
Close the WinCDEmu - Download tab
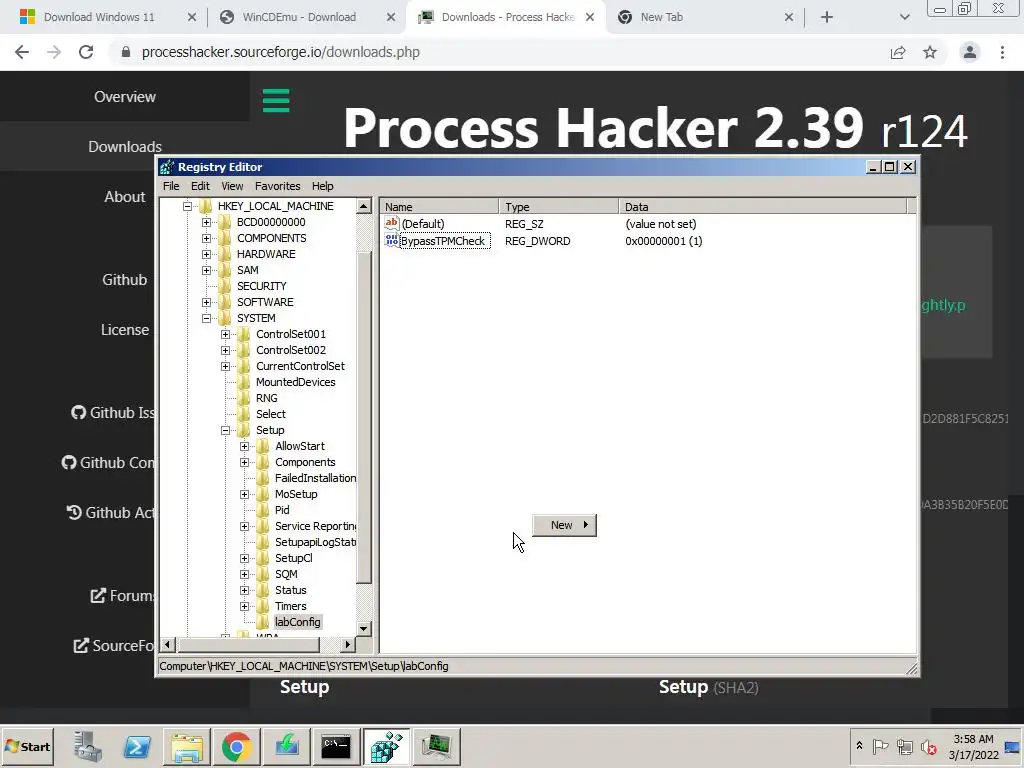coord(391,17)
